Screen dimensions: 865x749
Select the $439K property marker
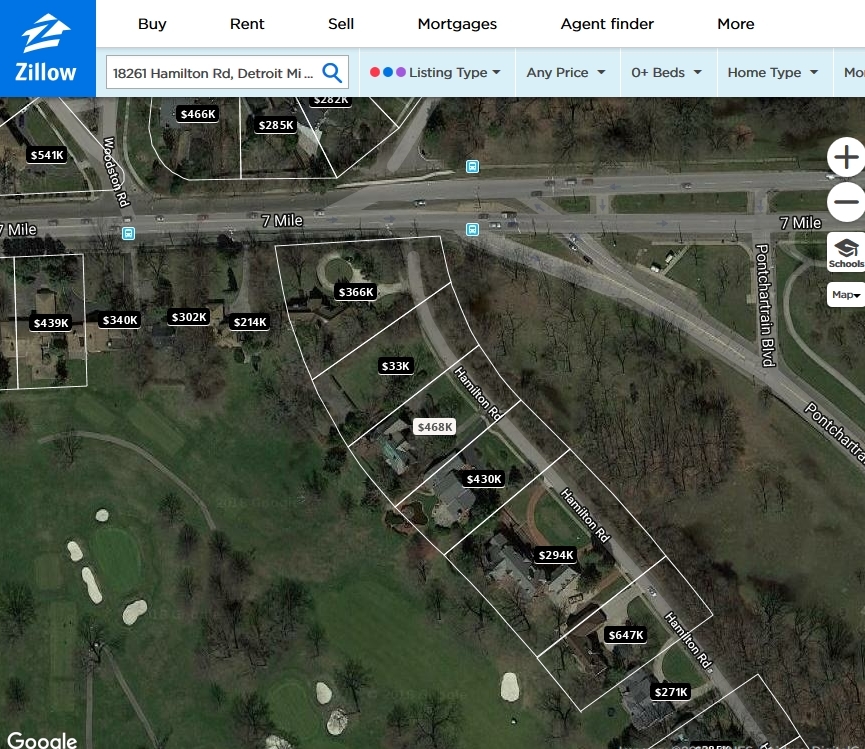[51, 323]
